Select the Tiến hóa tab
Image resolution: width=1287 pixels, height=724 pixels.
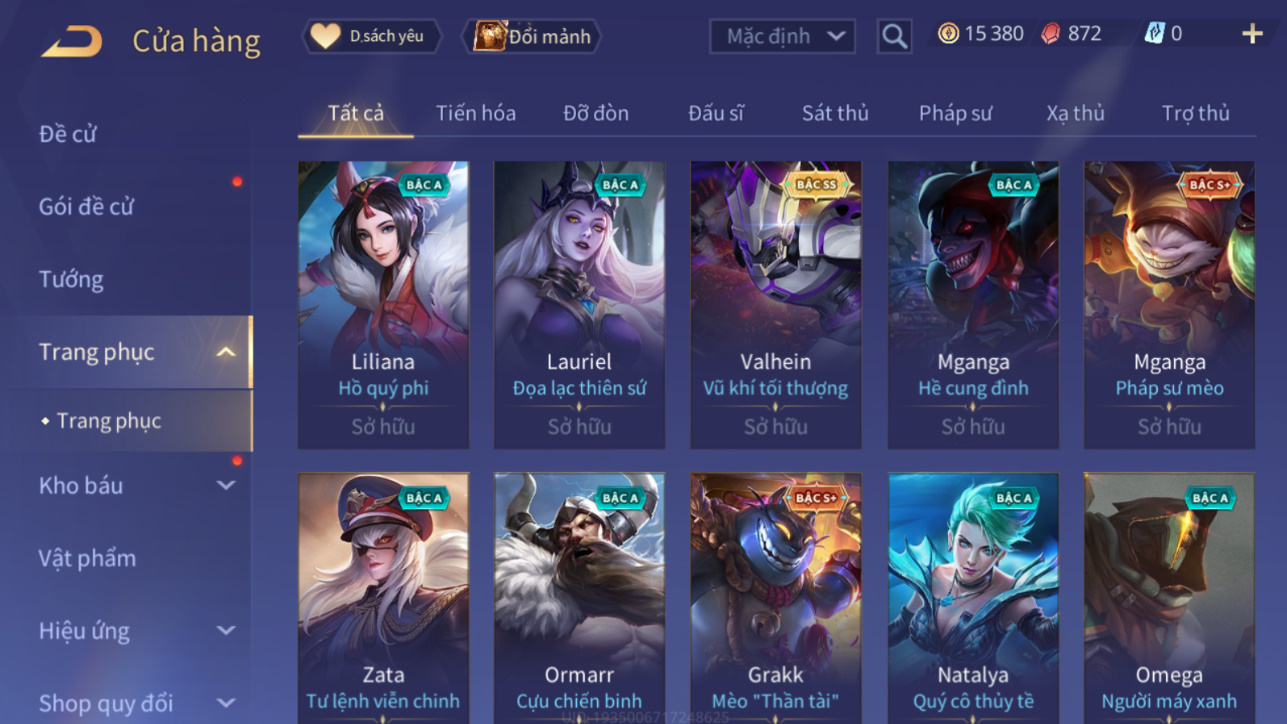(476, 113)
